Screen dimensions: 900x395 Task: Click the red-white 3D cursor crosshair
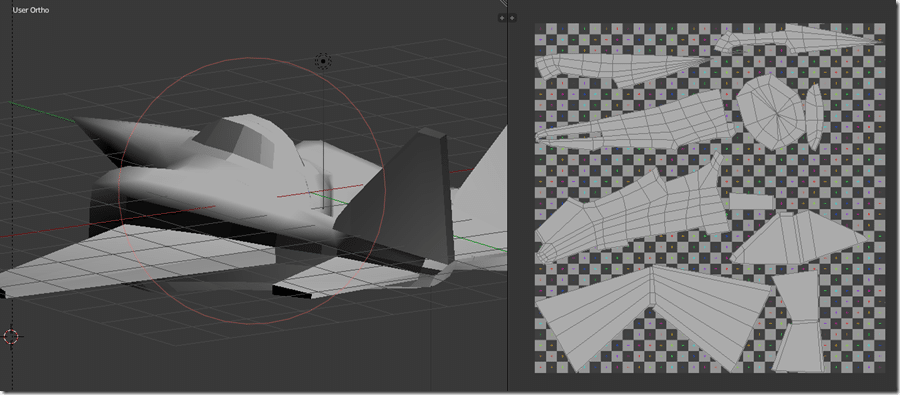coord(11,336)
